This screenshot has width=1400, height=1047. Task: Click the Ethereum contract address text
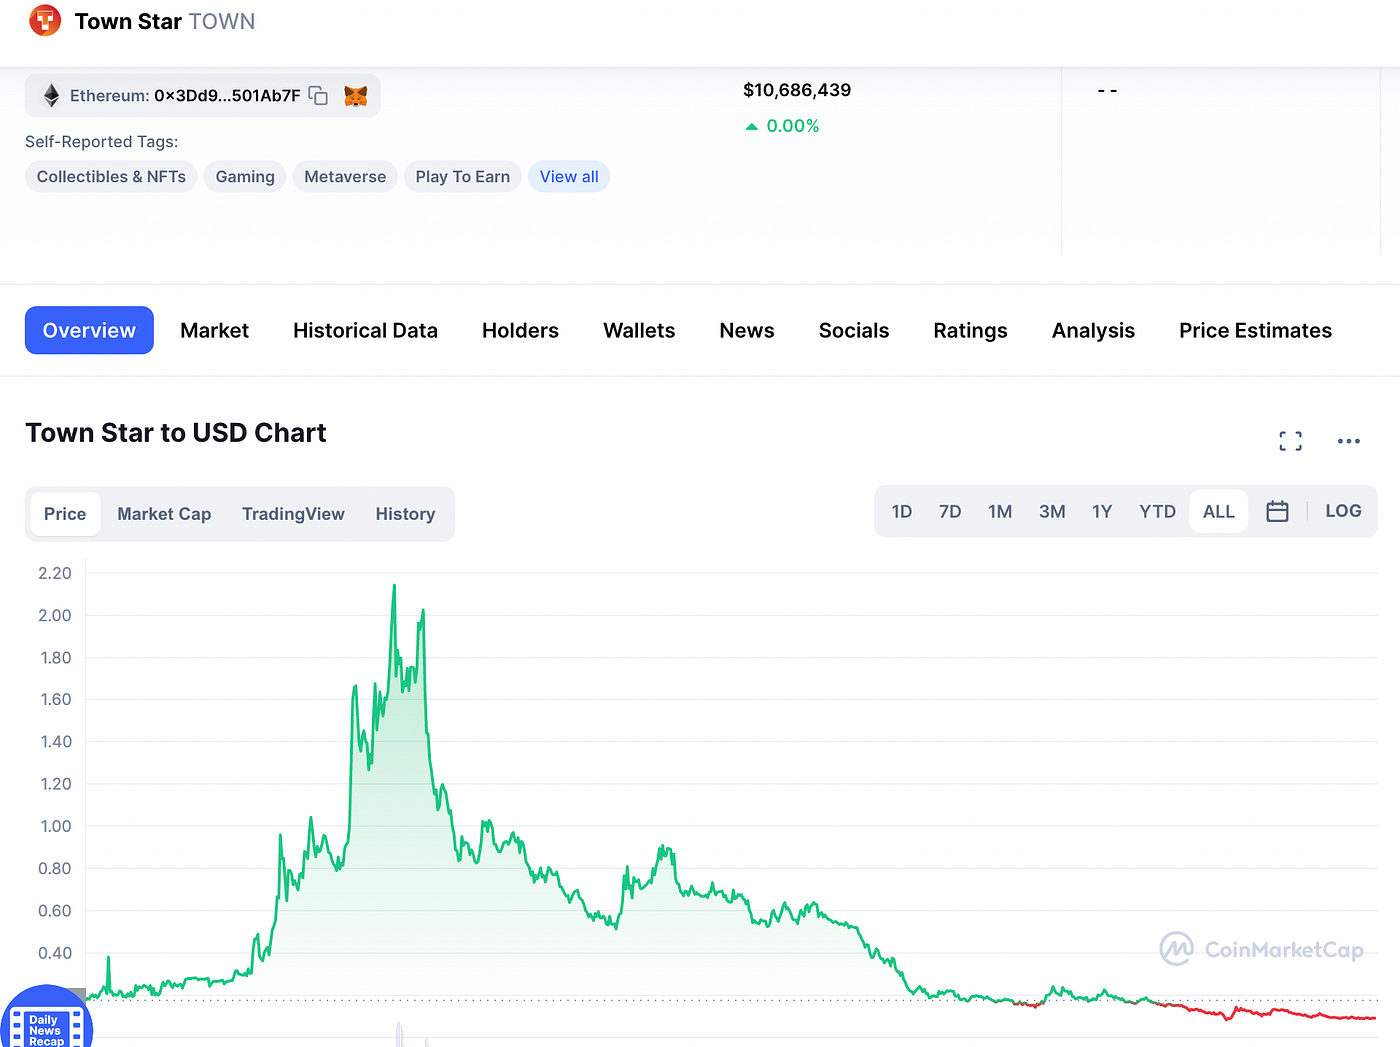click(x=185, y=96)
